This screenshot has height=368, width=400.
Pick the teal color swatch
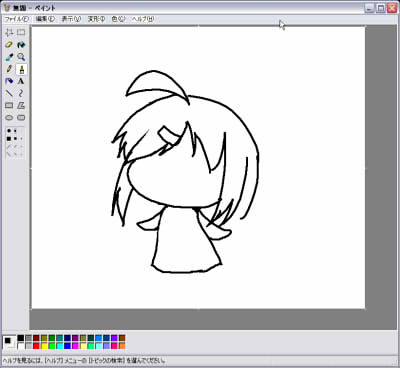(60, 338)
